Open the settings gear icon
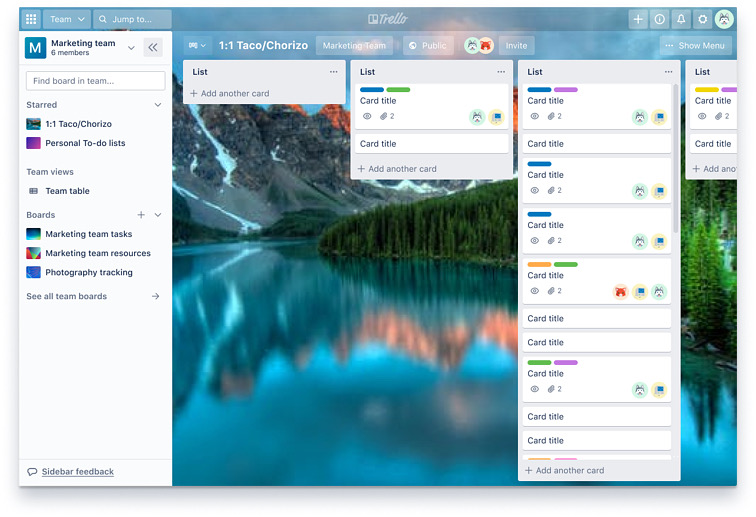 click(703, 19)
